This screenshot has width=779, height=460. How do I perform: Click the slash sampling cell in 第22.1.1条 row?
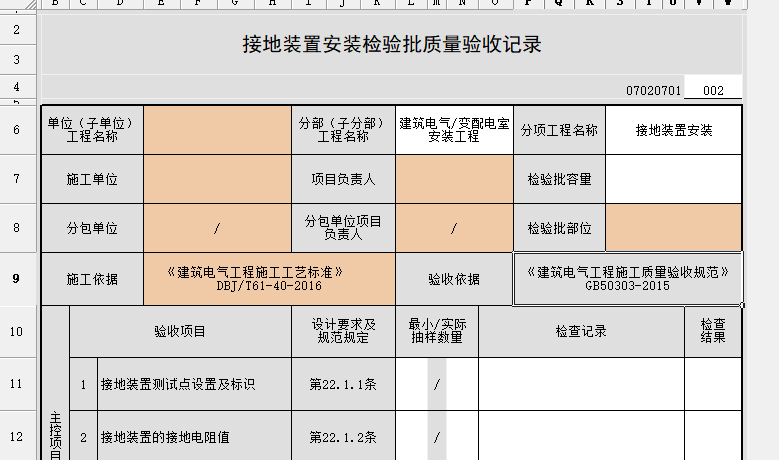coord(437,384)
